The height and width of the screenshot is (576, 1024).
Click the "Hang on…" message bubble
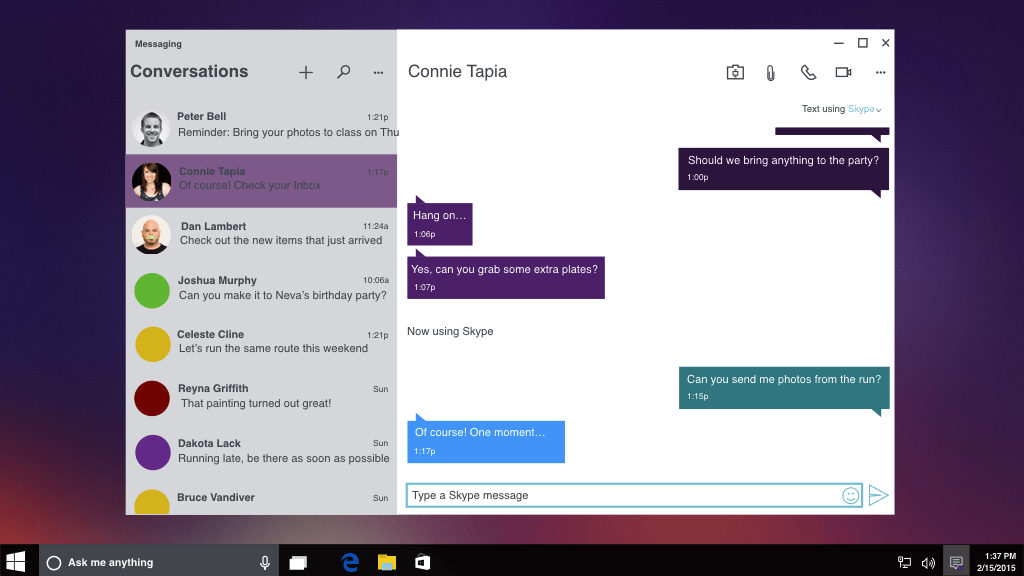[x=440, y=223]
